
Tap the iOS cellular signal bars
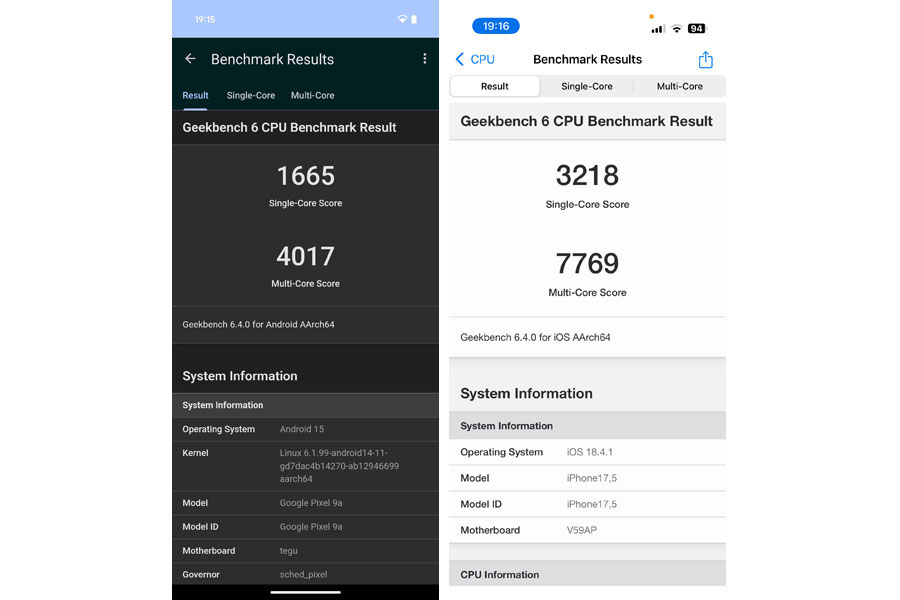(658, 29)
